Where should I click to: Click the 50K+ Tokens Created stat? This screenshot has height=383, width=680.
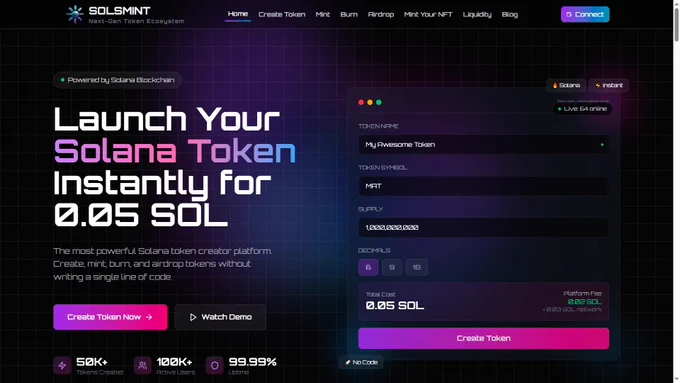[x=88, y=365]
